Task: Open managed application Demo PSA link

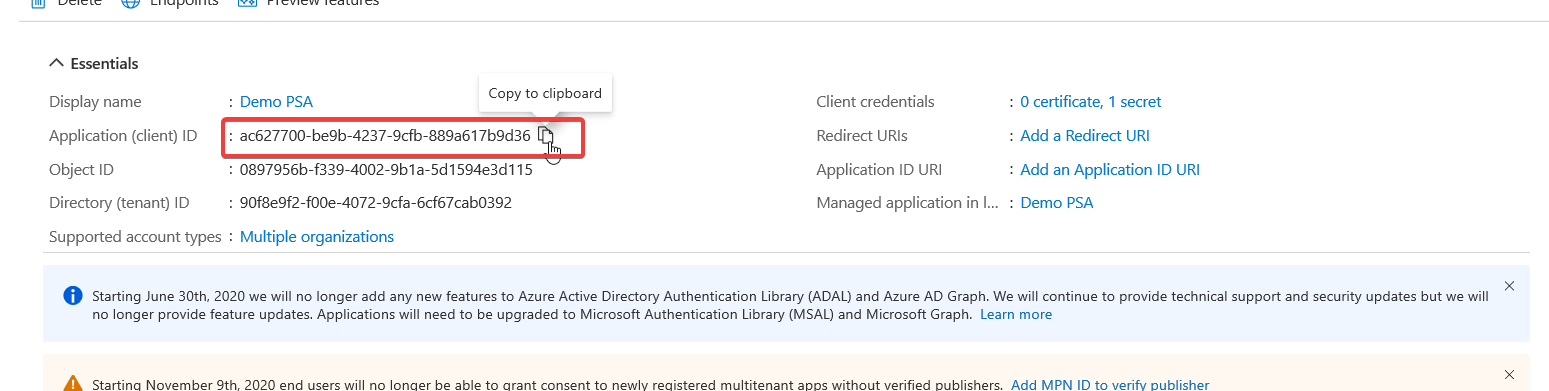Action: [x=1057, y=203]
